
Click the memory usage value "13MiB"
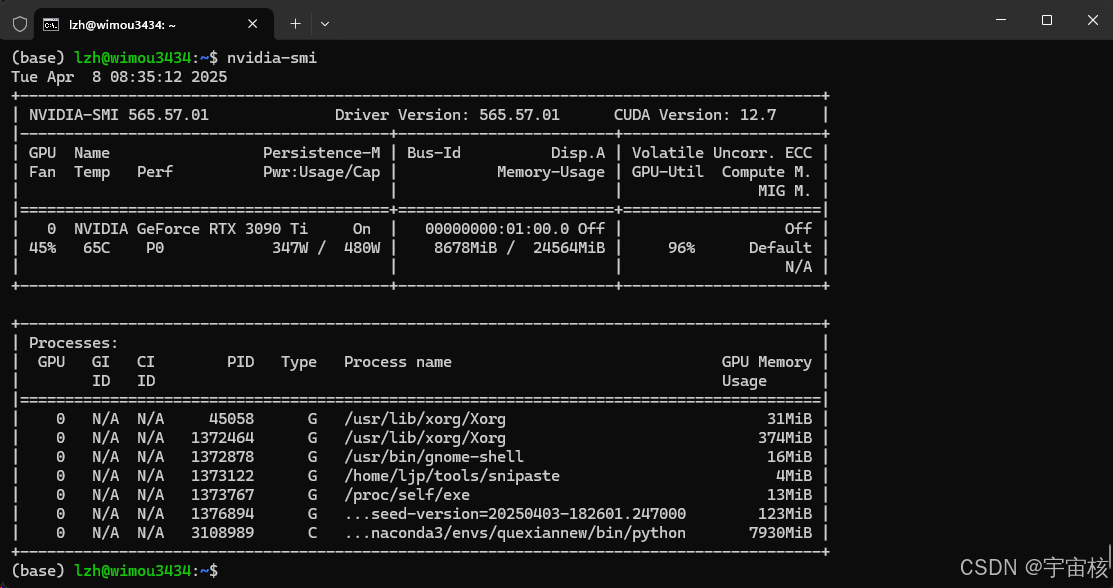(x=789, y=495)
